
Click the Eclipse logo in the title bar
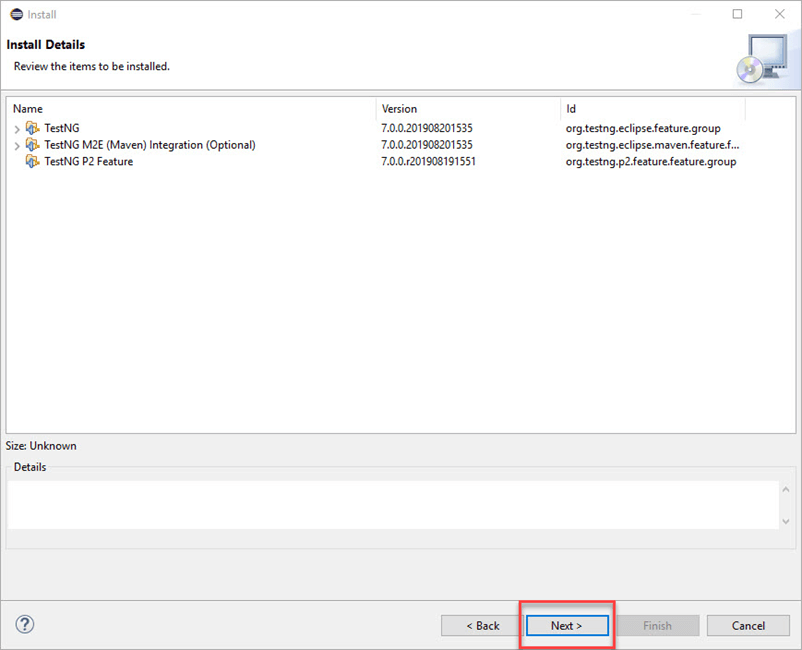[x=12, y=15]
